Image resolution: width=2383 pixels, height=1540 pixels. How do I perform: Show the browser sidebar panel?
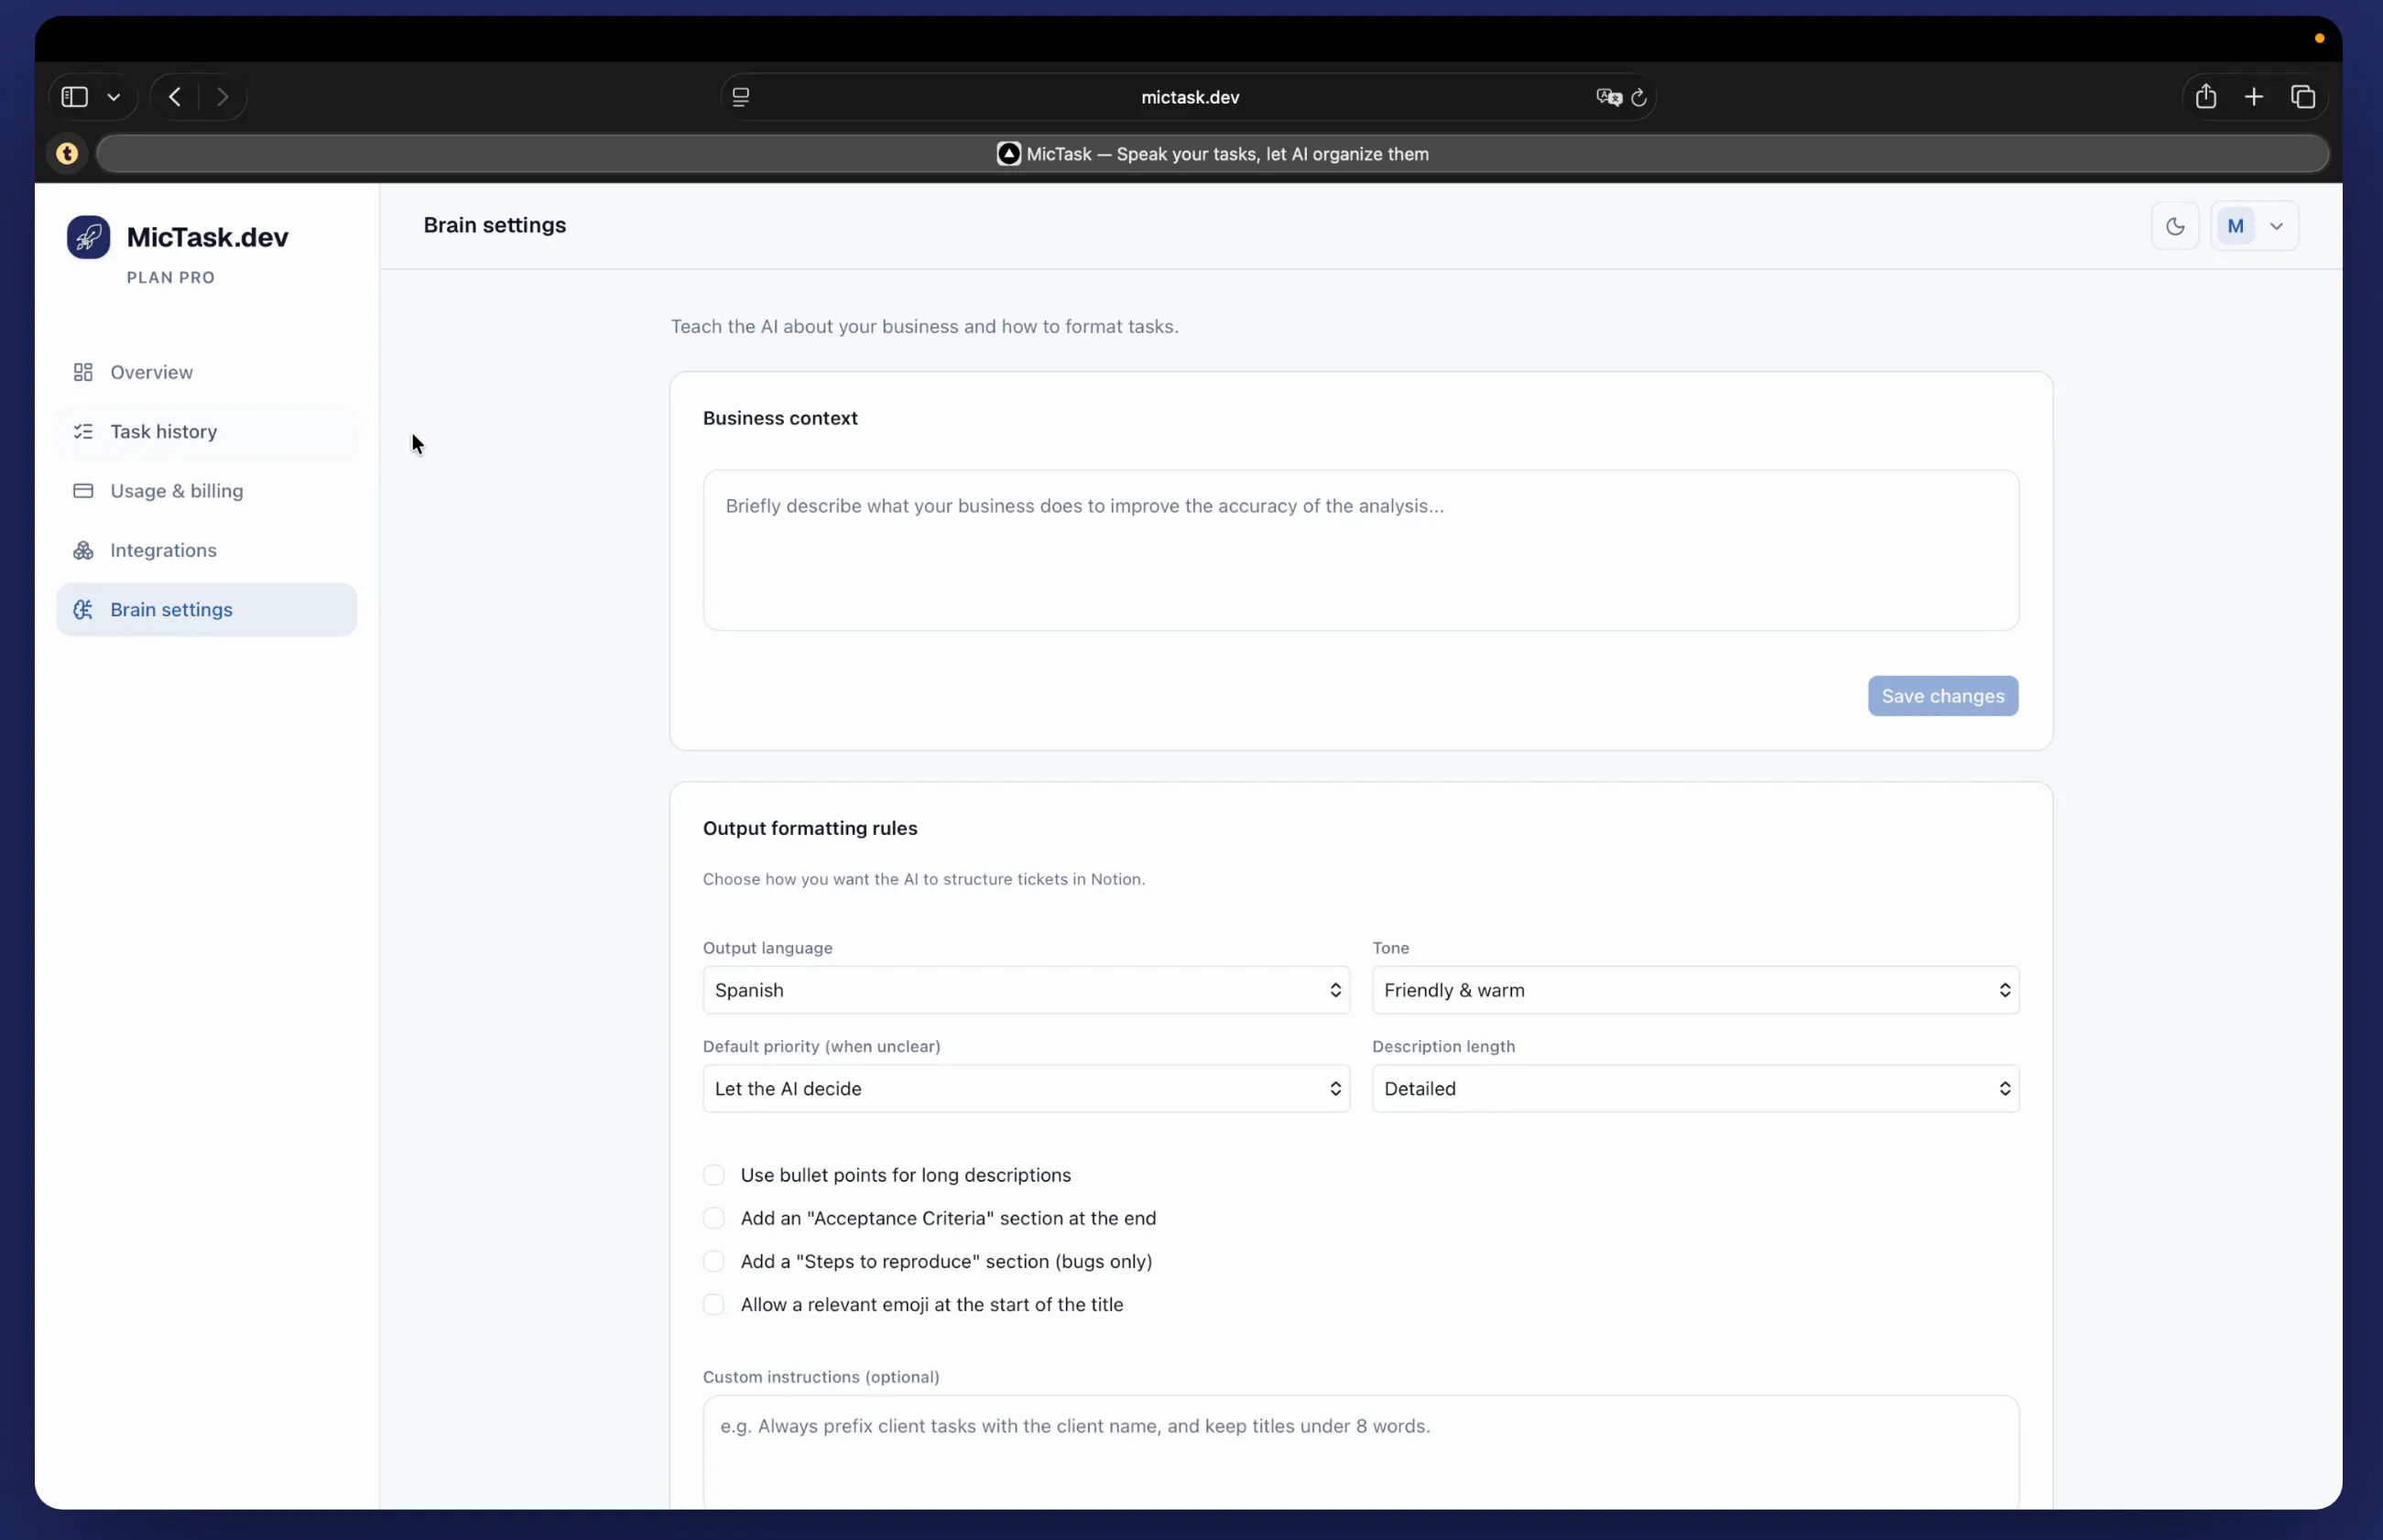(75, 97)
